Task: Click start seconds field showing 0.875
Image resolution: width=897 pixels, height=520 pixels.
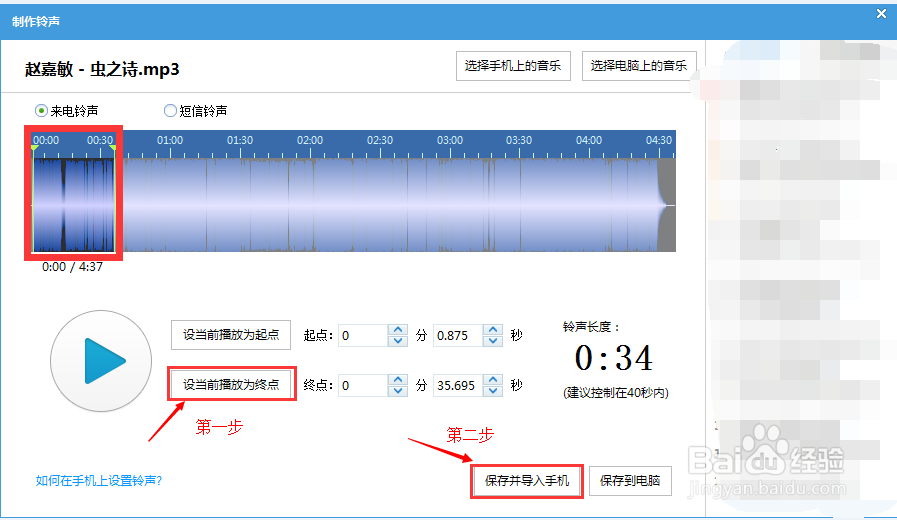Action: [458, 335]
